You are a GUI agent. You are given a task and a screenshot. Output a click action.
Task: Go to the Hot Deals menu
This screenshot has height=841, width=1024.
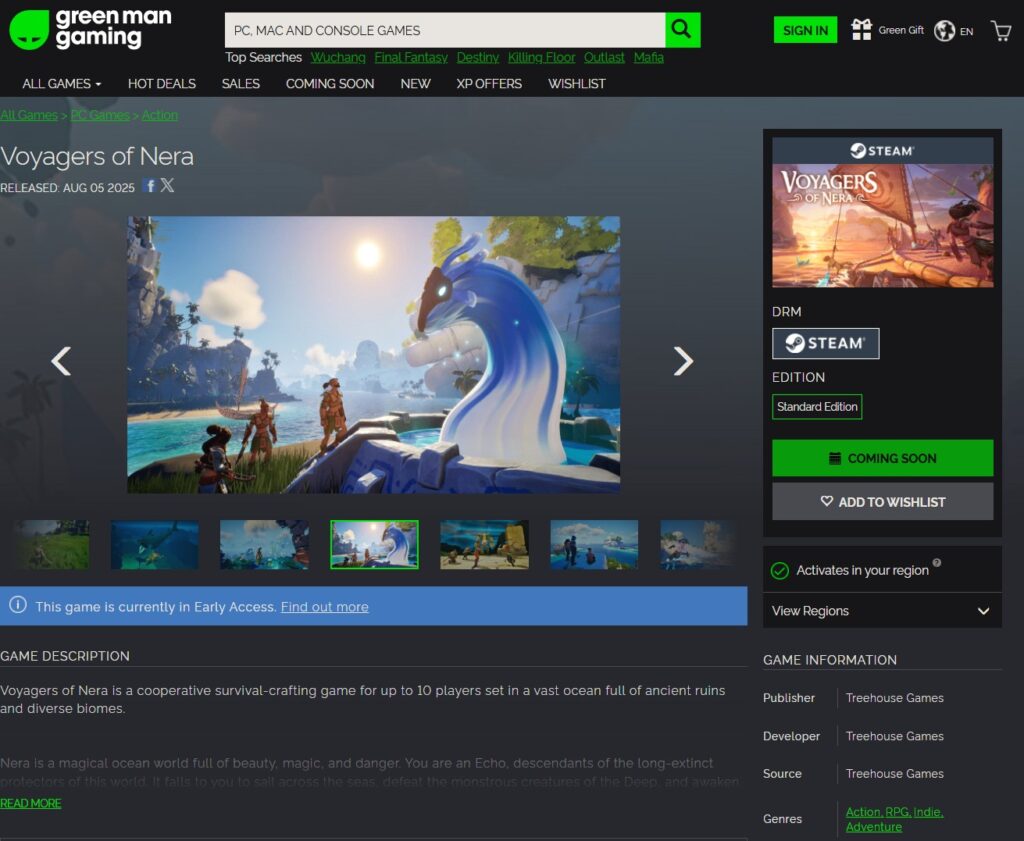(x=162, y=84)
